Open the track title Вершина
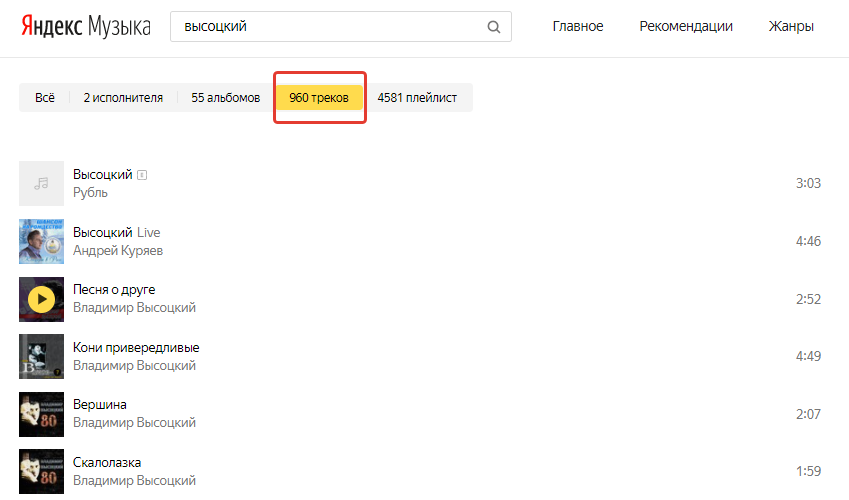Viewport: 849px width, 500px height. [100, 405]
